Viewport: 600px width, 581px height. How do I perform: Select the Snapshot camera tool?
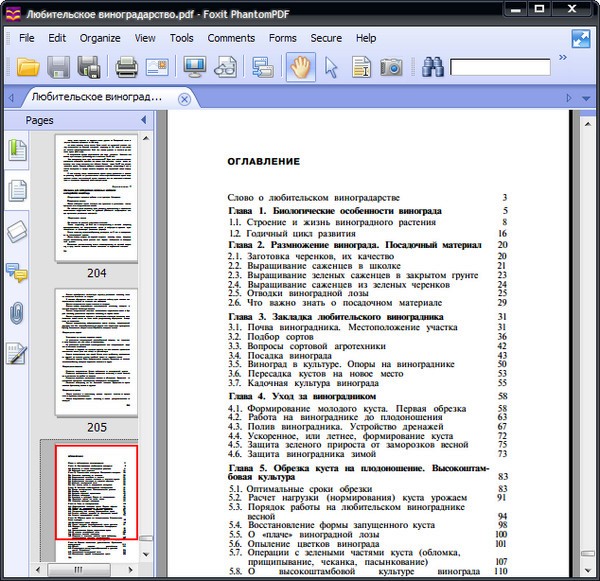[391, 67]
